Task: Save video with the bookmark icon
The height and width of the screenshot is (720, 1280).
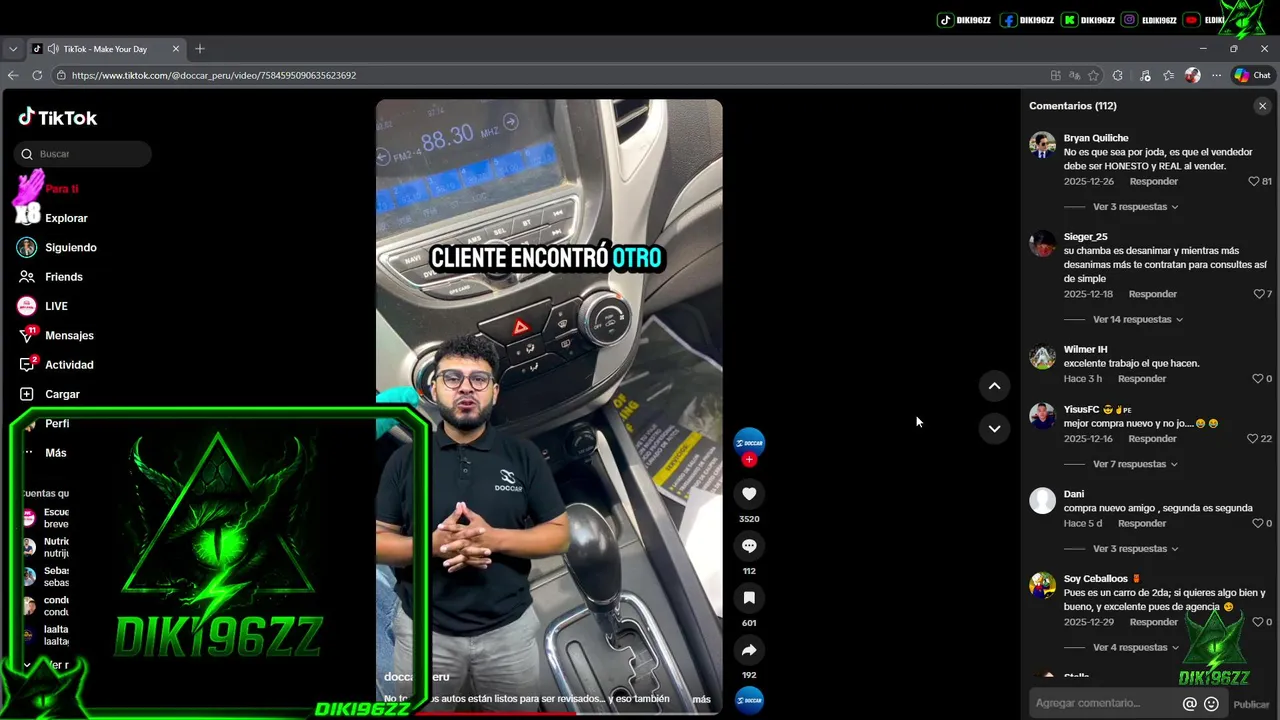Action: point(749,598)
